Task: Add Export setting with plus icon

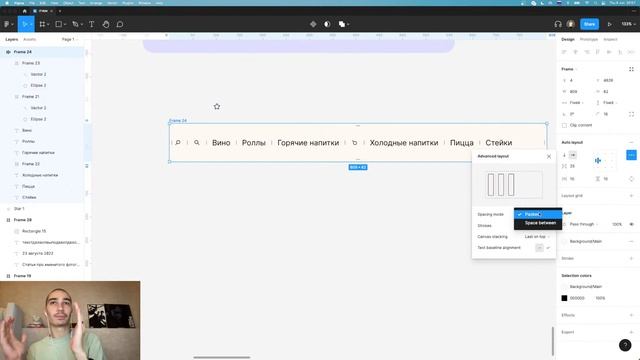Action: [631, 332]
